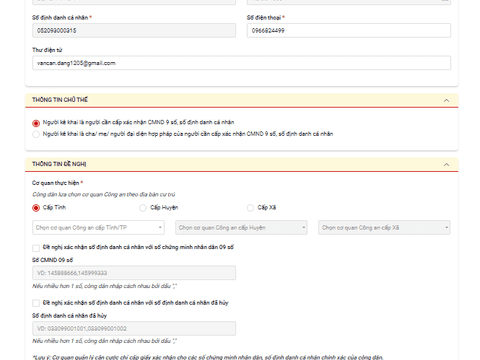Image resolution: width=480 pixels, height=360 pixels.
Task: Click the hint text below the Số CMND 09 số field
Action: pos(105,286)
